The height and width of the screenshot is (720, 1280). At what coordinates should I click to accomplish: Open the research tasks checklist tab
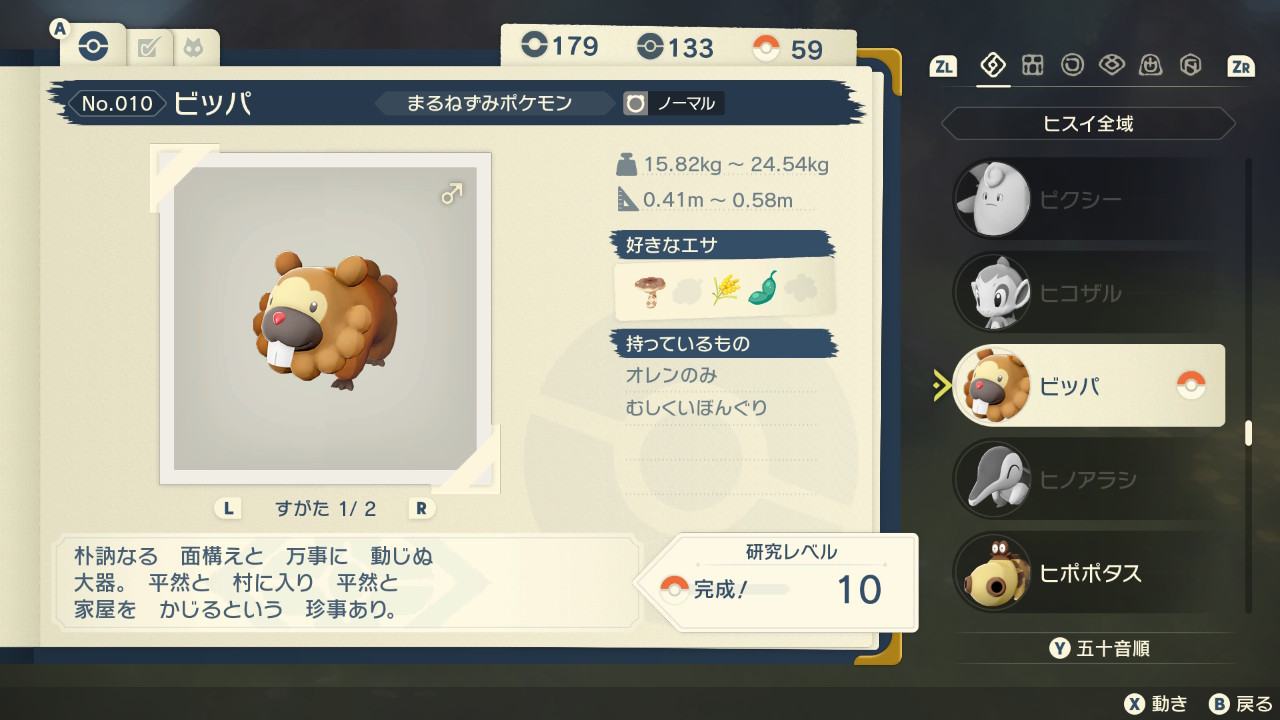point(149,47)
